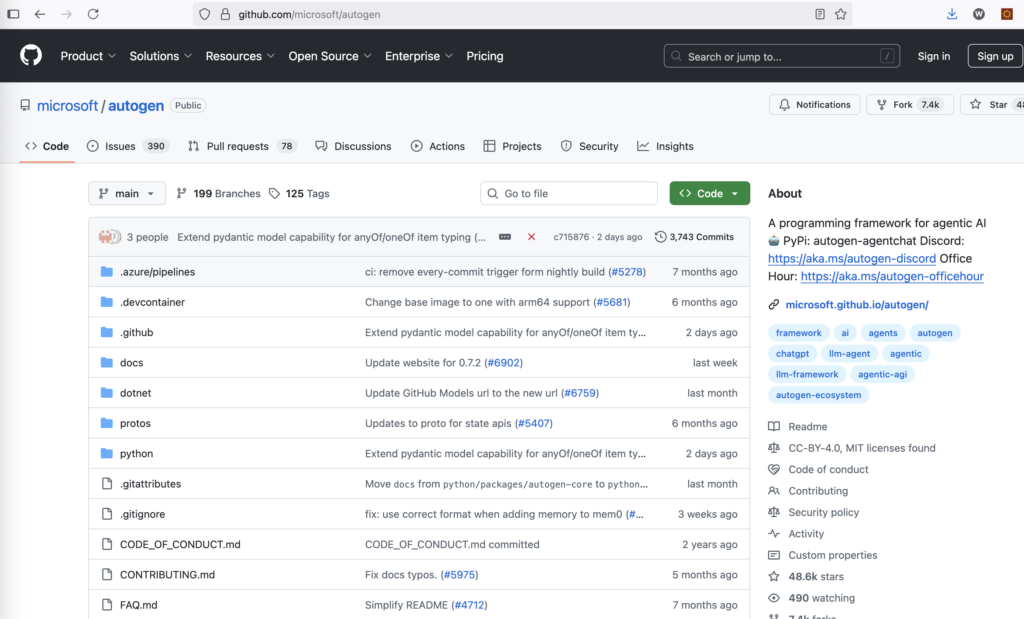Open the green Code dropdown button
1024x619 pixels.
click(x=709, y=193)
